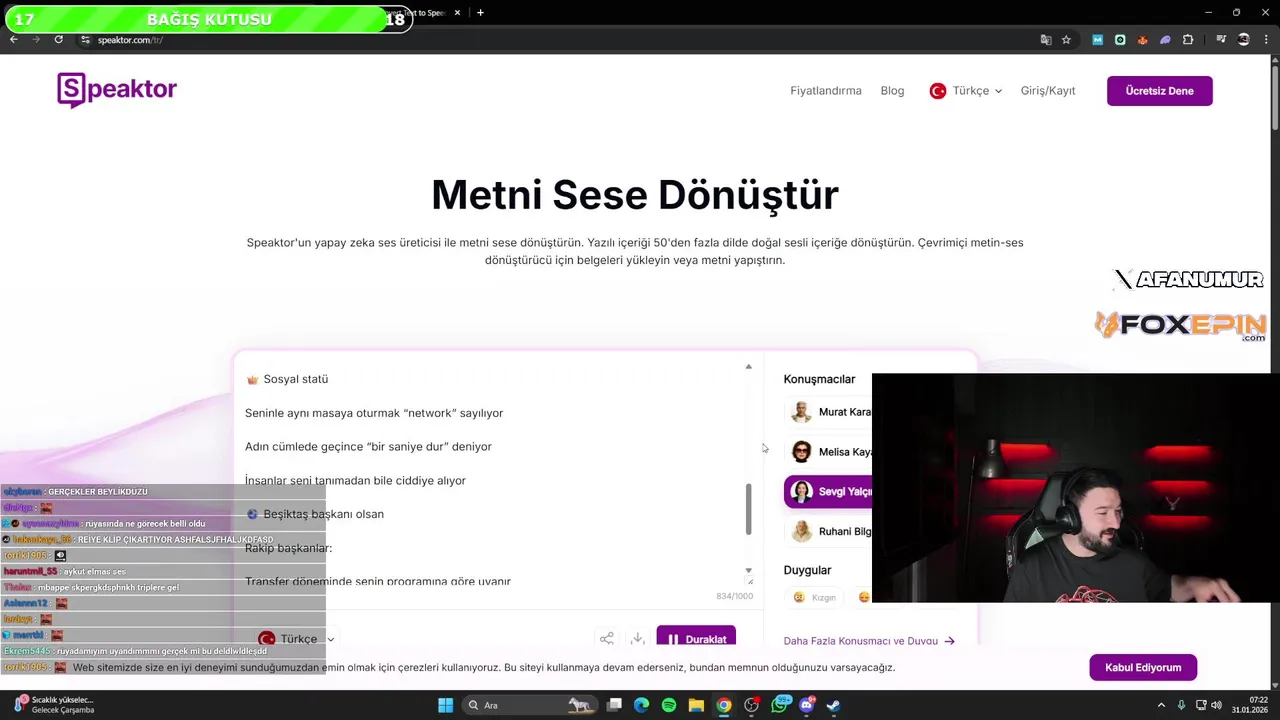
Task: Select the Murat Kara speaker
Action: tap(829, 412)
